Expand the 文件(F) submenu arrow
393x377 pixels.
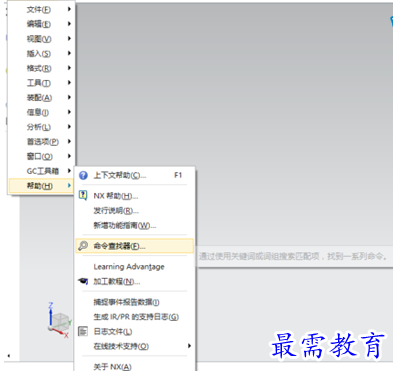pyautogui.click(x=69, y=9)
